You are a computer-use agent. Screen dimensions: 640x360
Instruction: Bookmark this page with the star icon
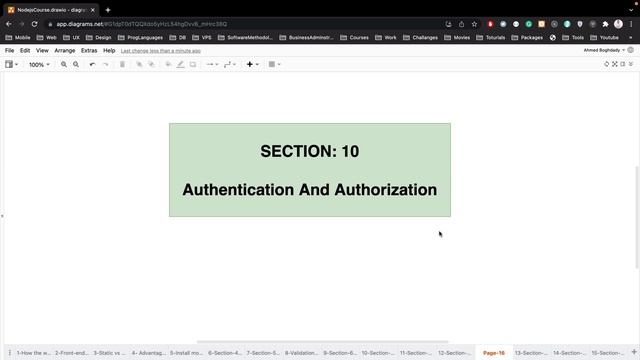[x=474, y=24]
